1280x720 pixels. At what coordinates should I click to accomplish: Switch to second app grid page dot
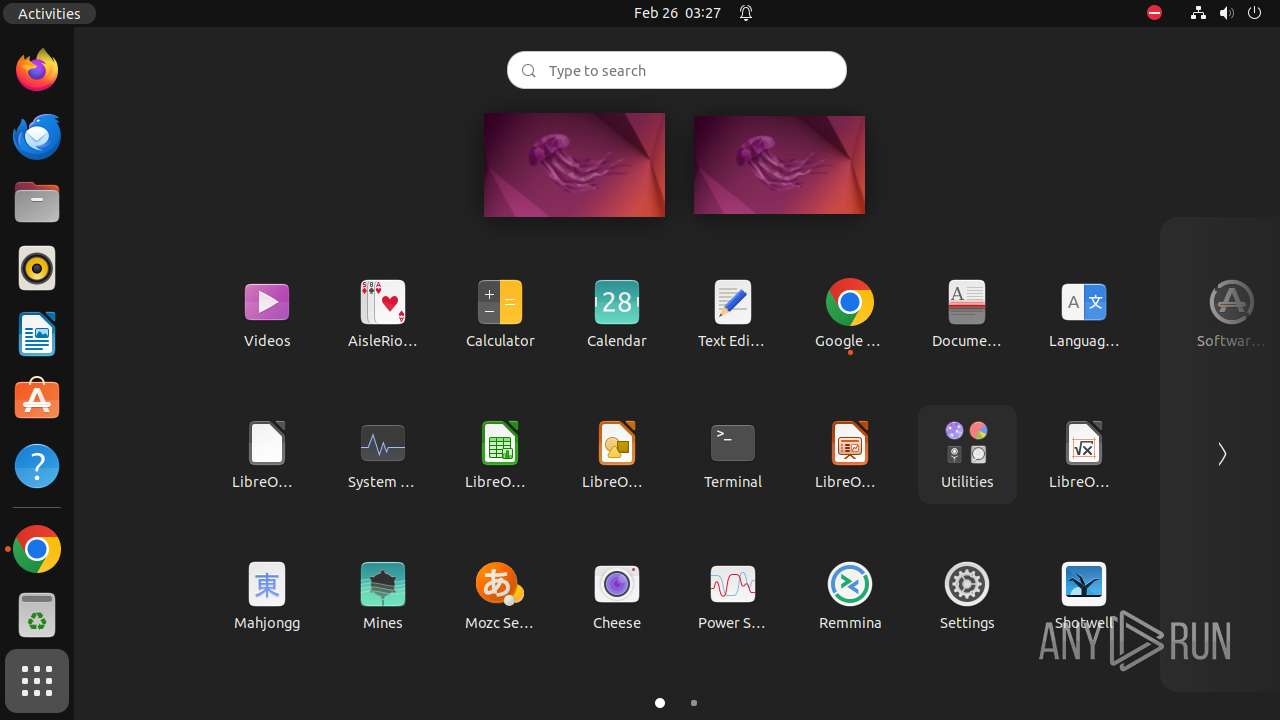(694, 703)
